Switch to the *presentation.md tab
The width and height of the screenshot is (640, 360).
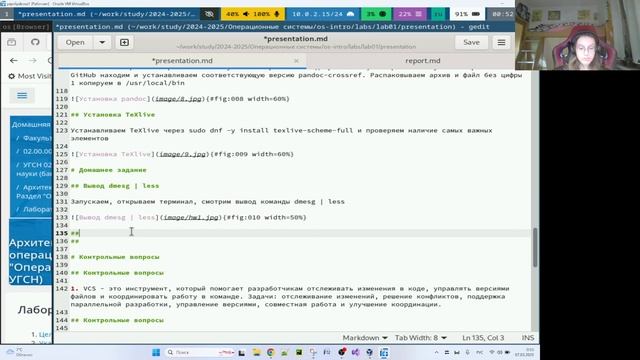[x=182, y=61]
